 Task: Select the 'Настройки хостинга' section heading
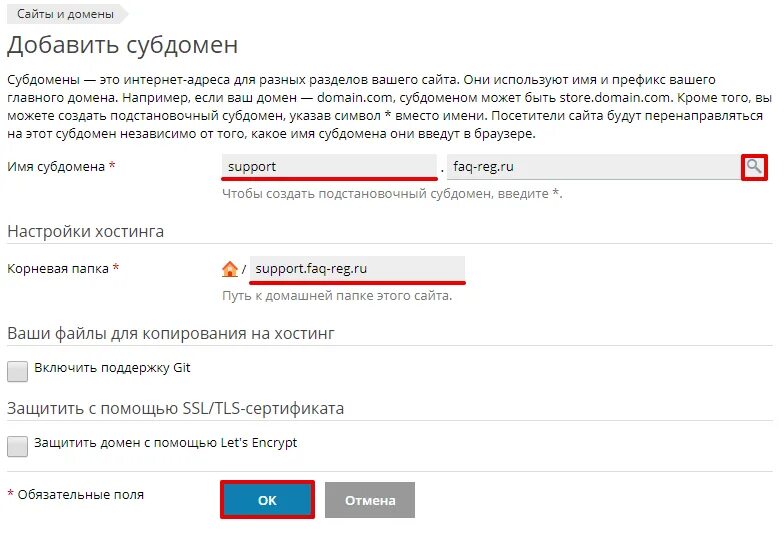point(85,232)
